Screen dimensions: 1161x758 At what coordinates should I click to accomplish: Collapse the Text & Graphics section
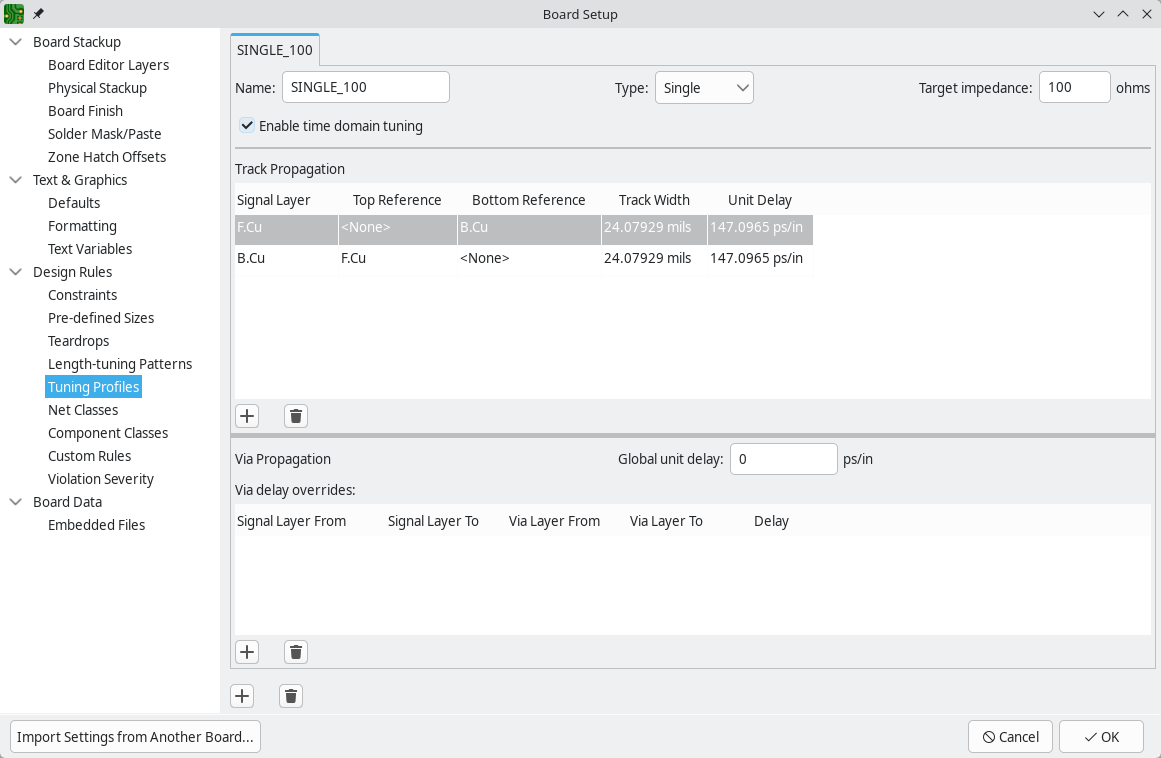point(16,180)
